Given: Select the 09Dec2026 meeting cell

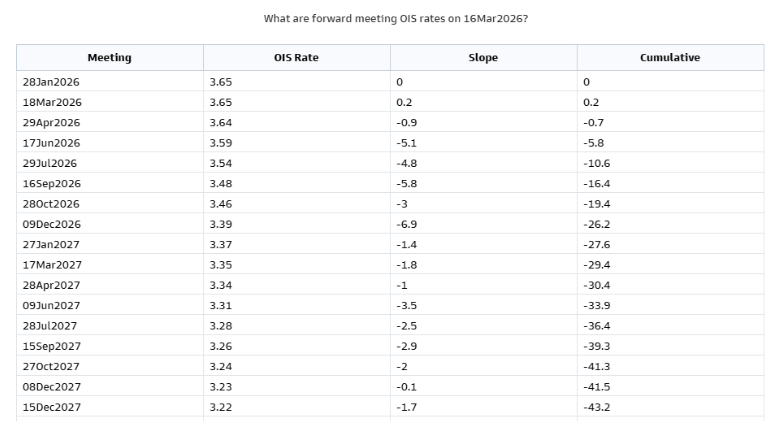Looking at the screenshot, I should (52, 224).
